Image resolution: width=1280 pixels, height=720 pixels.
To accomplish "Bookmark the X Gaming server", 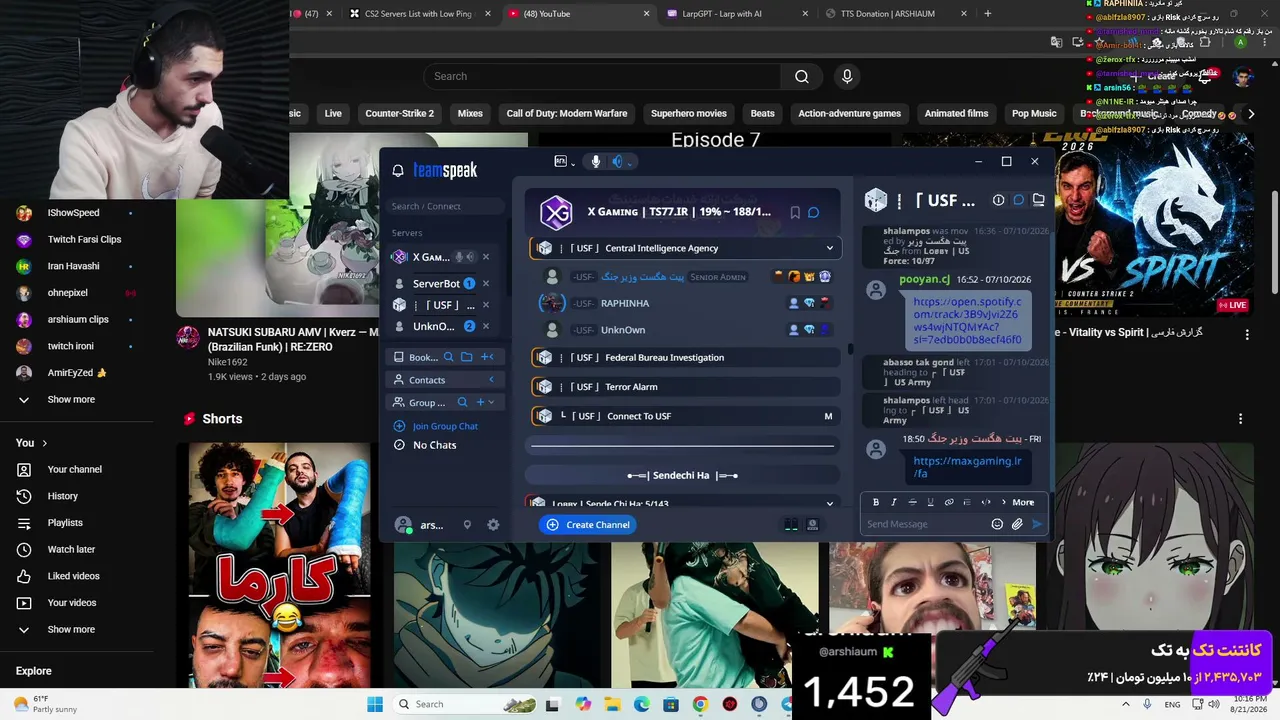I will 795,212.
